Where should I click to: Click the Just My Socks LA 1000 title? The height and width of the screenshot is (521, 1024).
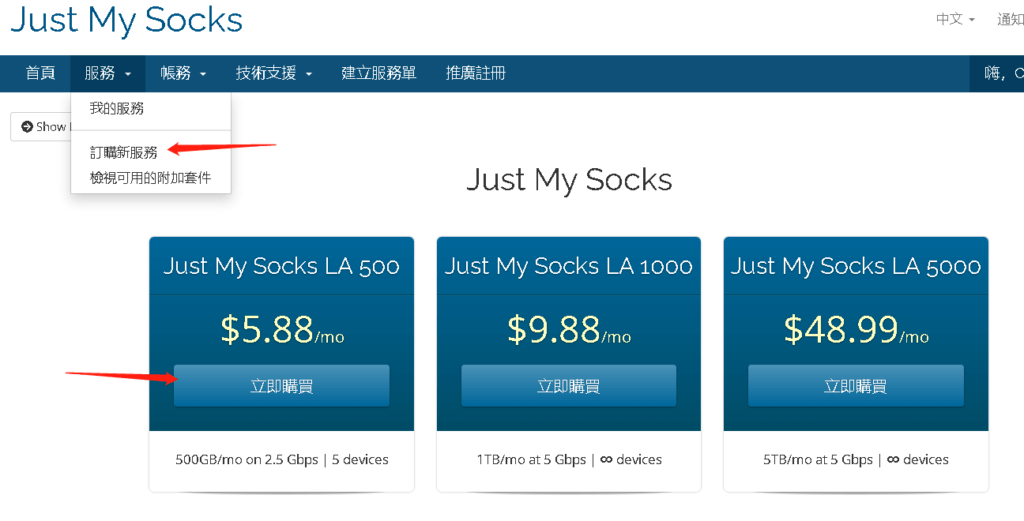569,266
